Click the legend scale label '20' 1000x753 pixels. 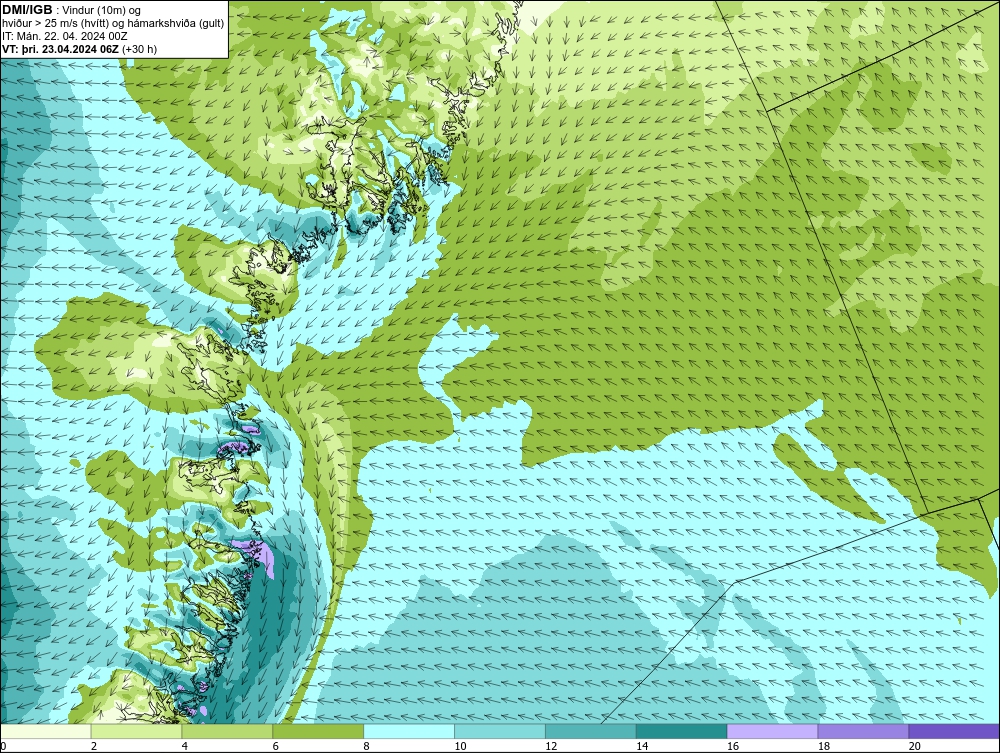tap(915, 746)
